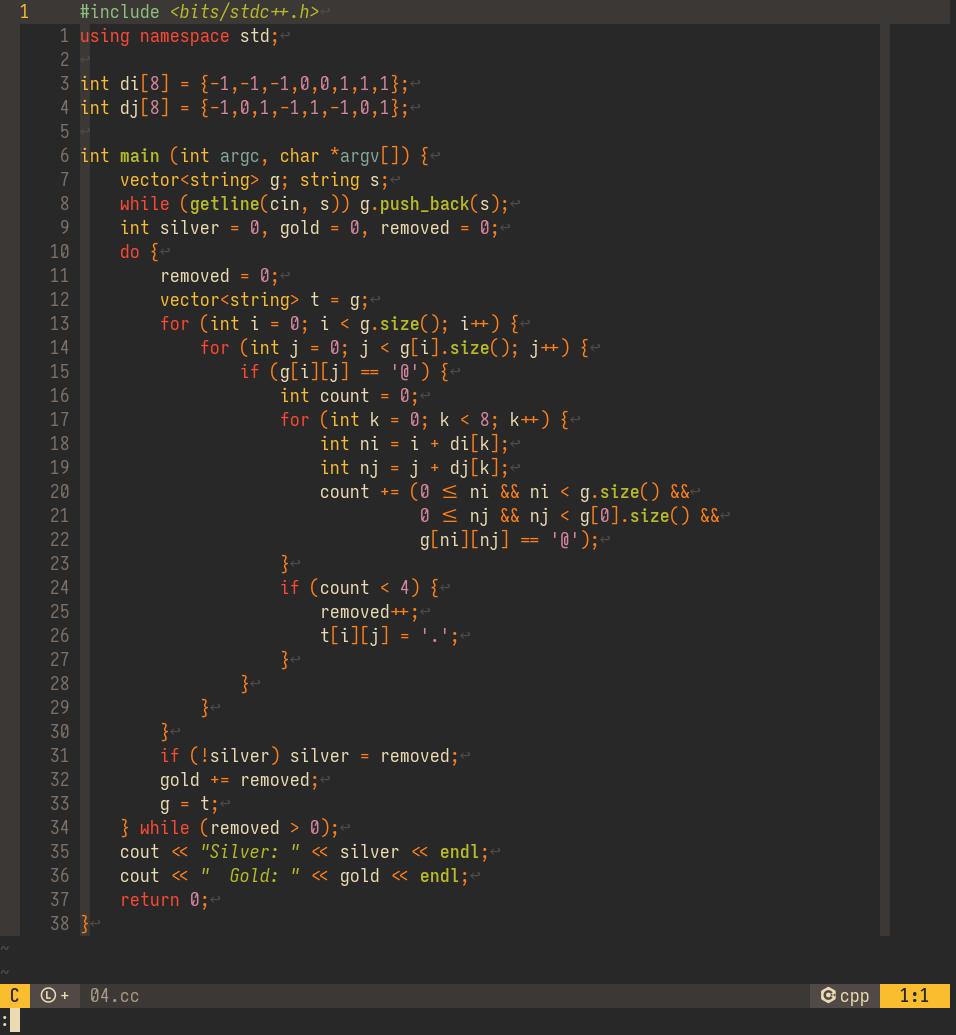Click the command line prompt input
This screenshot has height=1035, width=956.
15,1020
